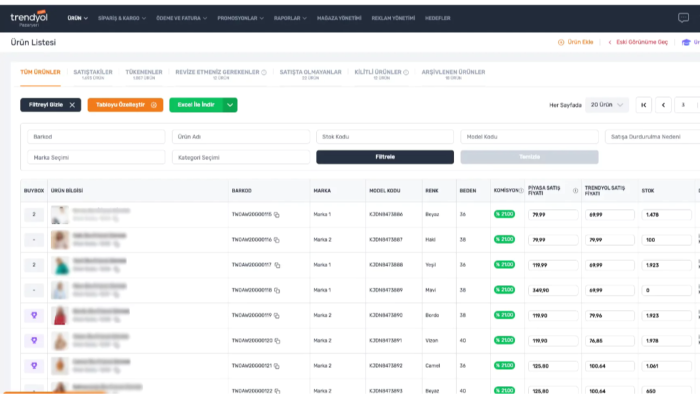Focus the Model Kodu filter field
This screenshot has height=394, width=700.
(529, 137)
